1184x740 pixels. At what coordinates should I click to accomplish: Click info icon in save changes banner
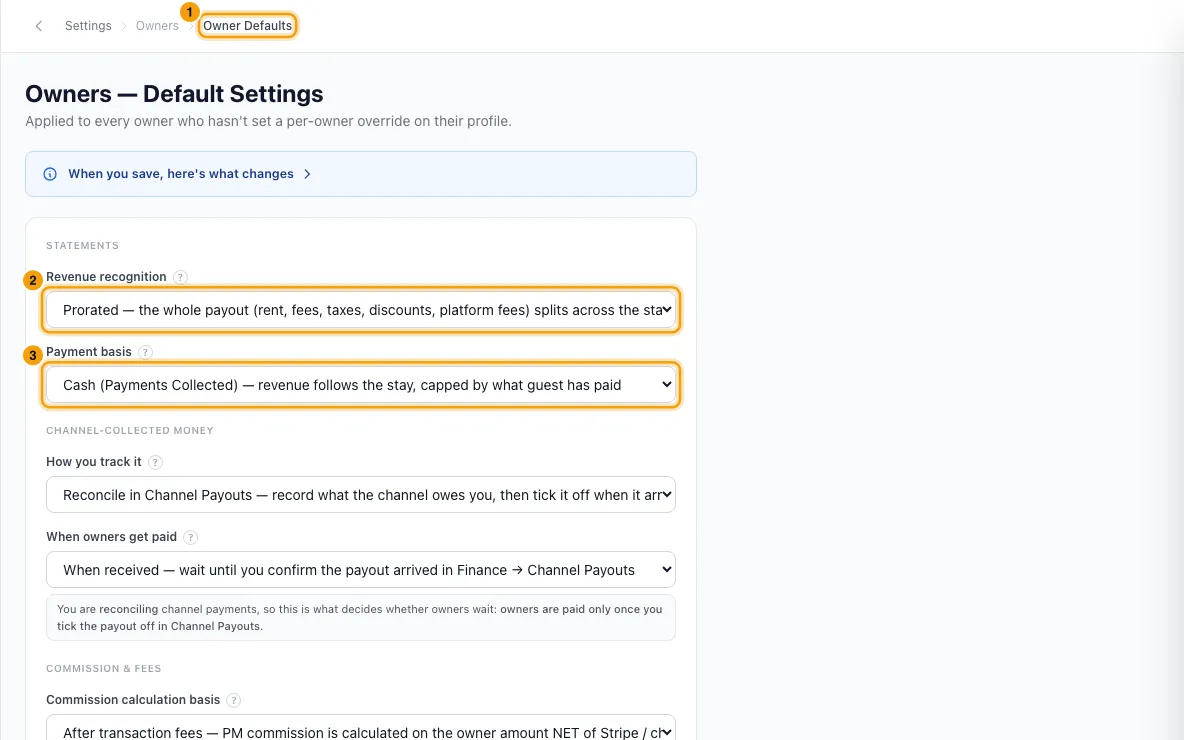click(x=50, y=174)
